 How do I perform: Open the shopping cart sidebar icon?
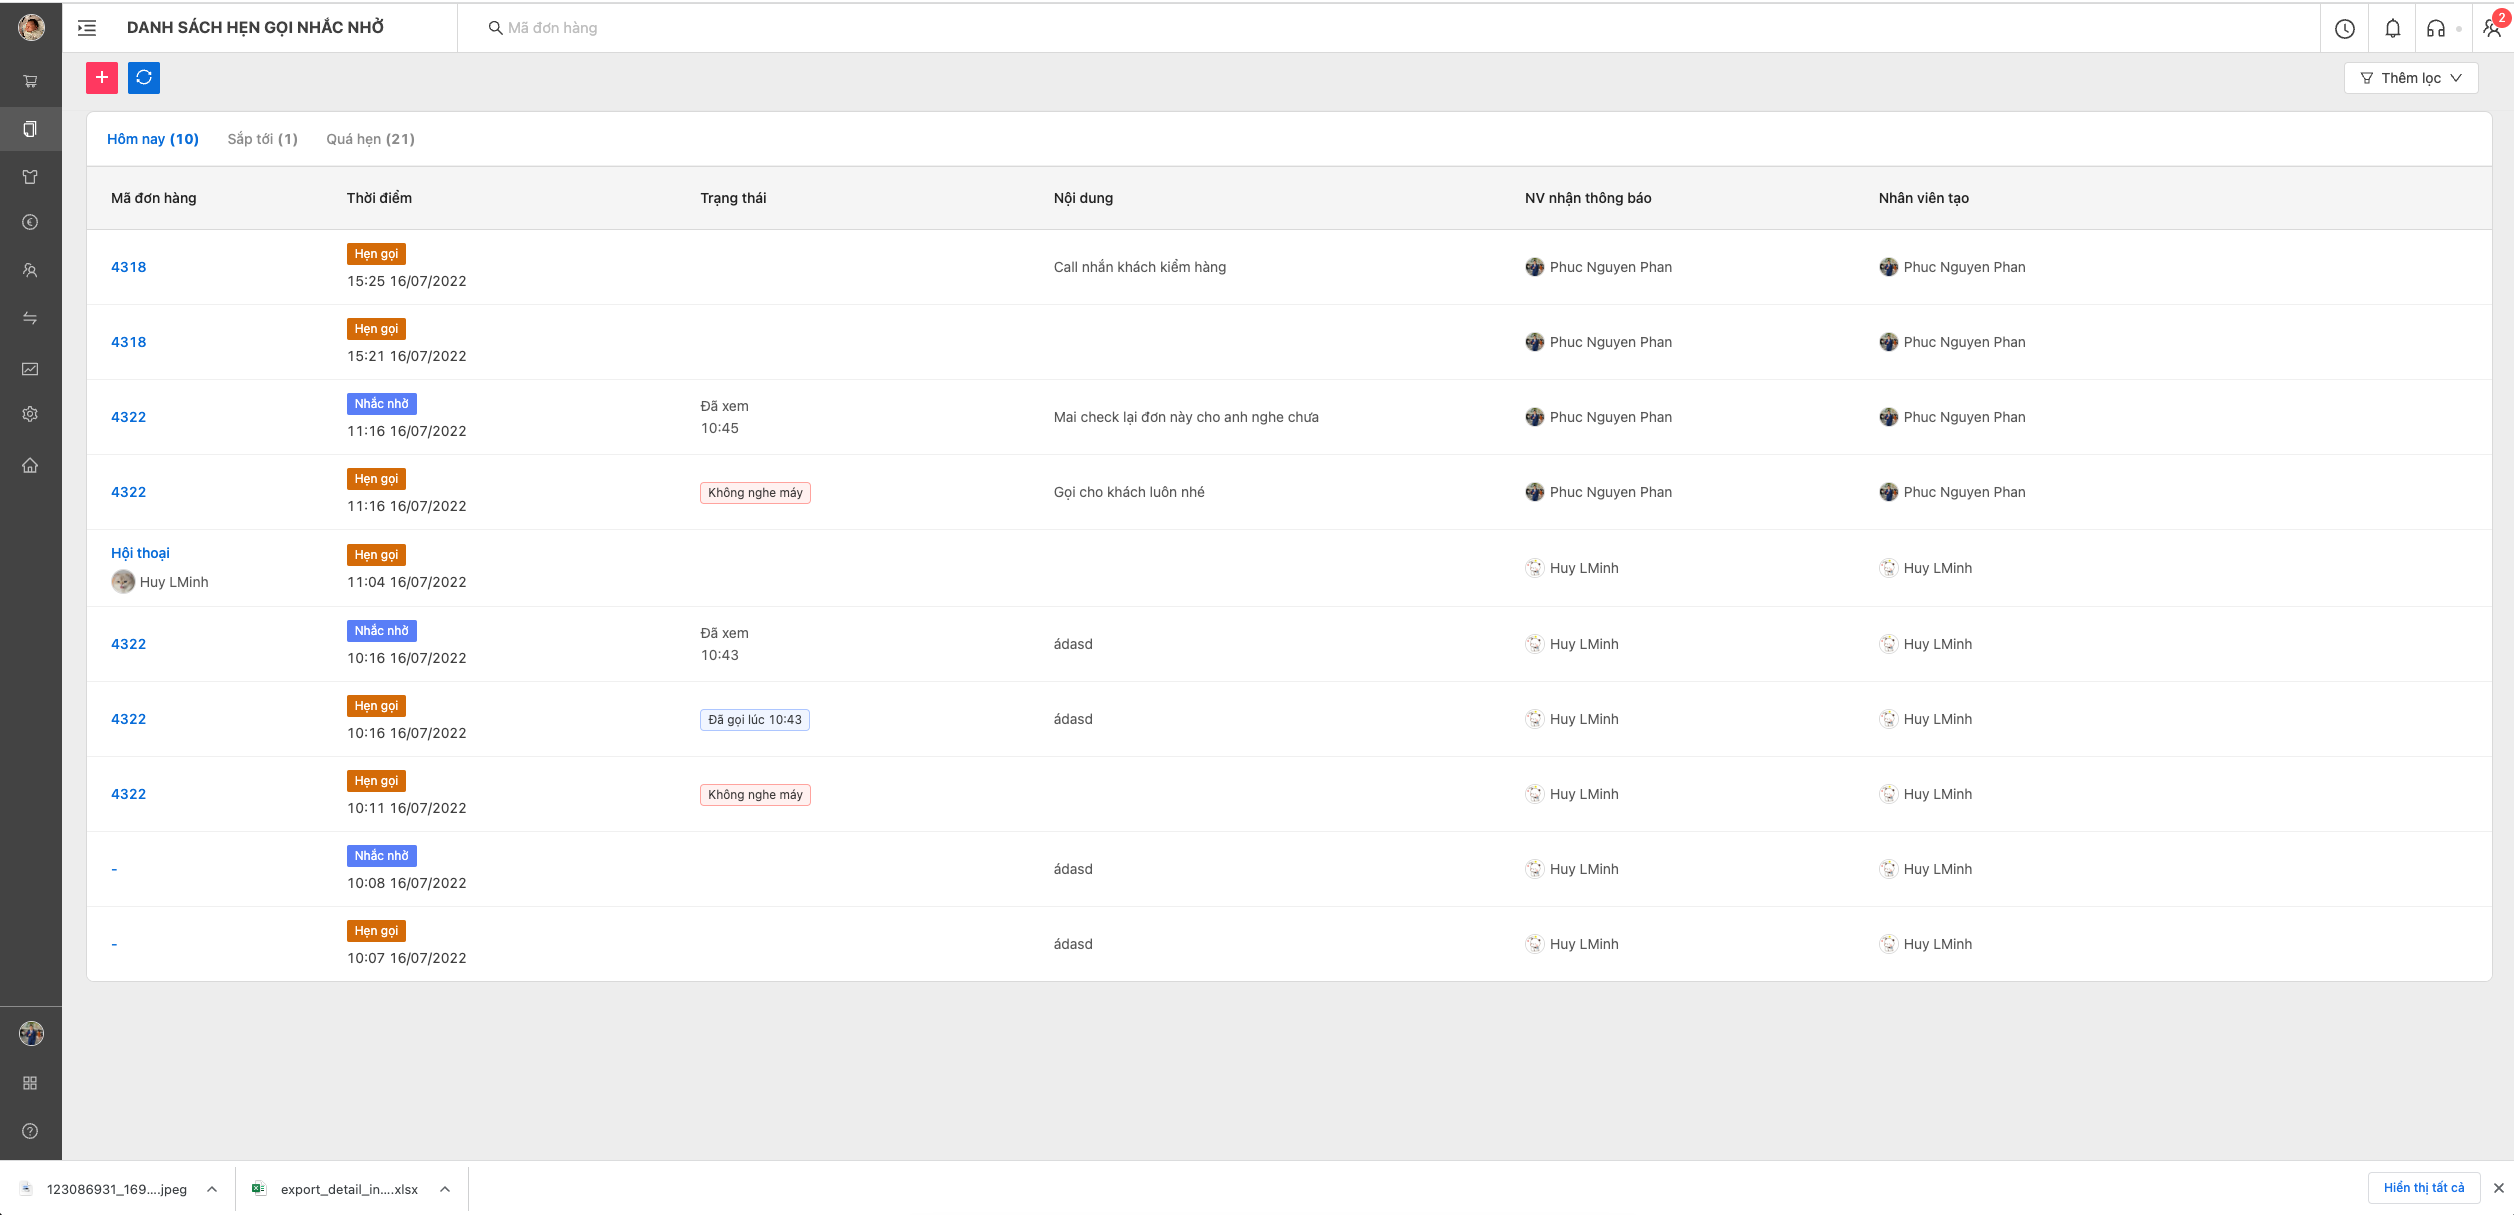point(31,81)
